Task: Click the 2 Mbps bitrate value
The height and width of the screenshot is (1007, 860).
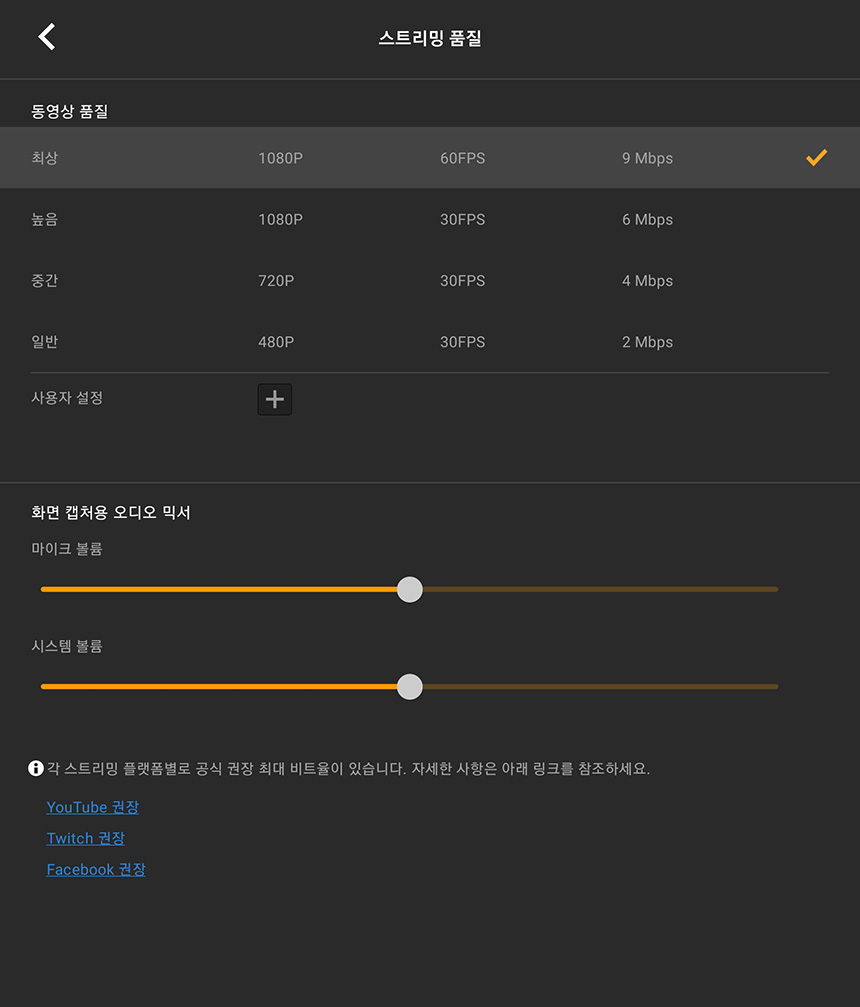Action: [647, 342]
